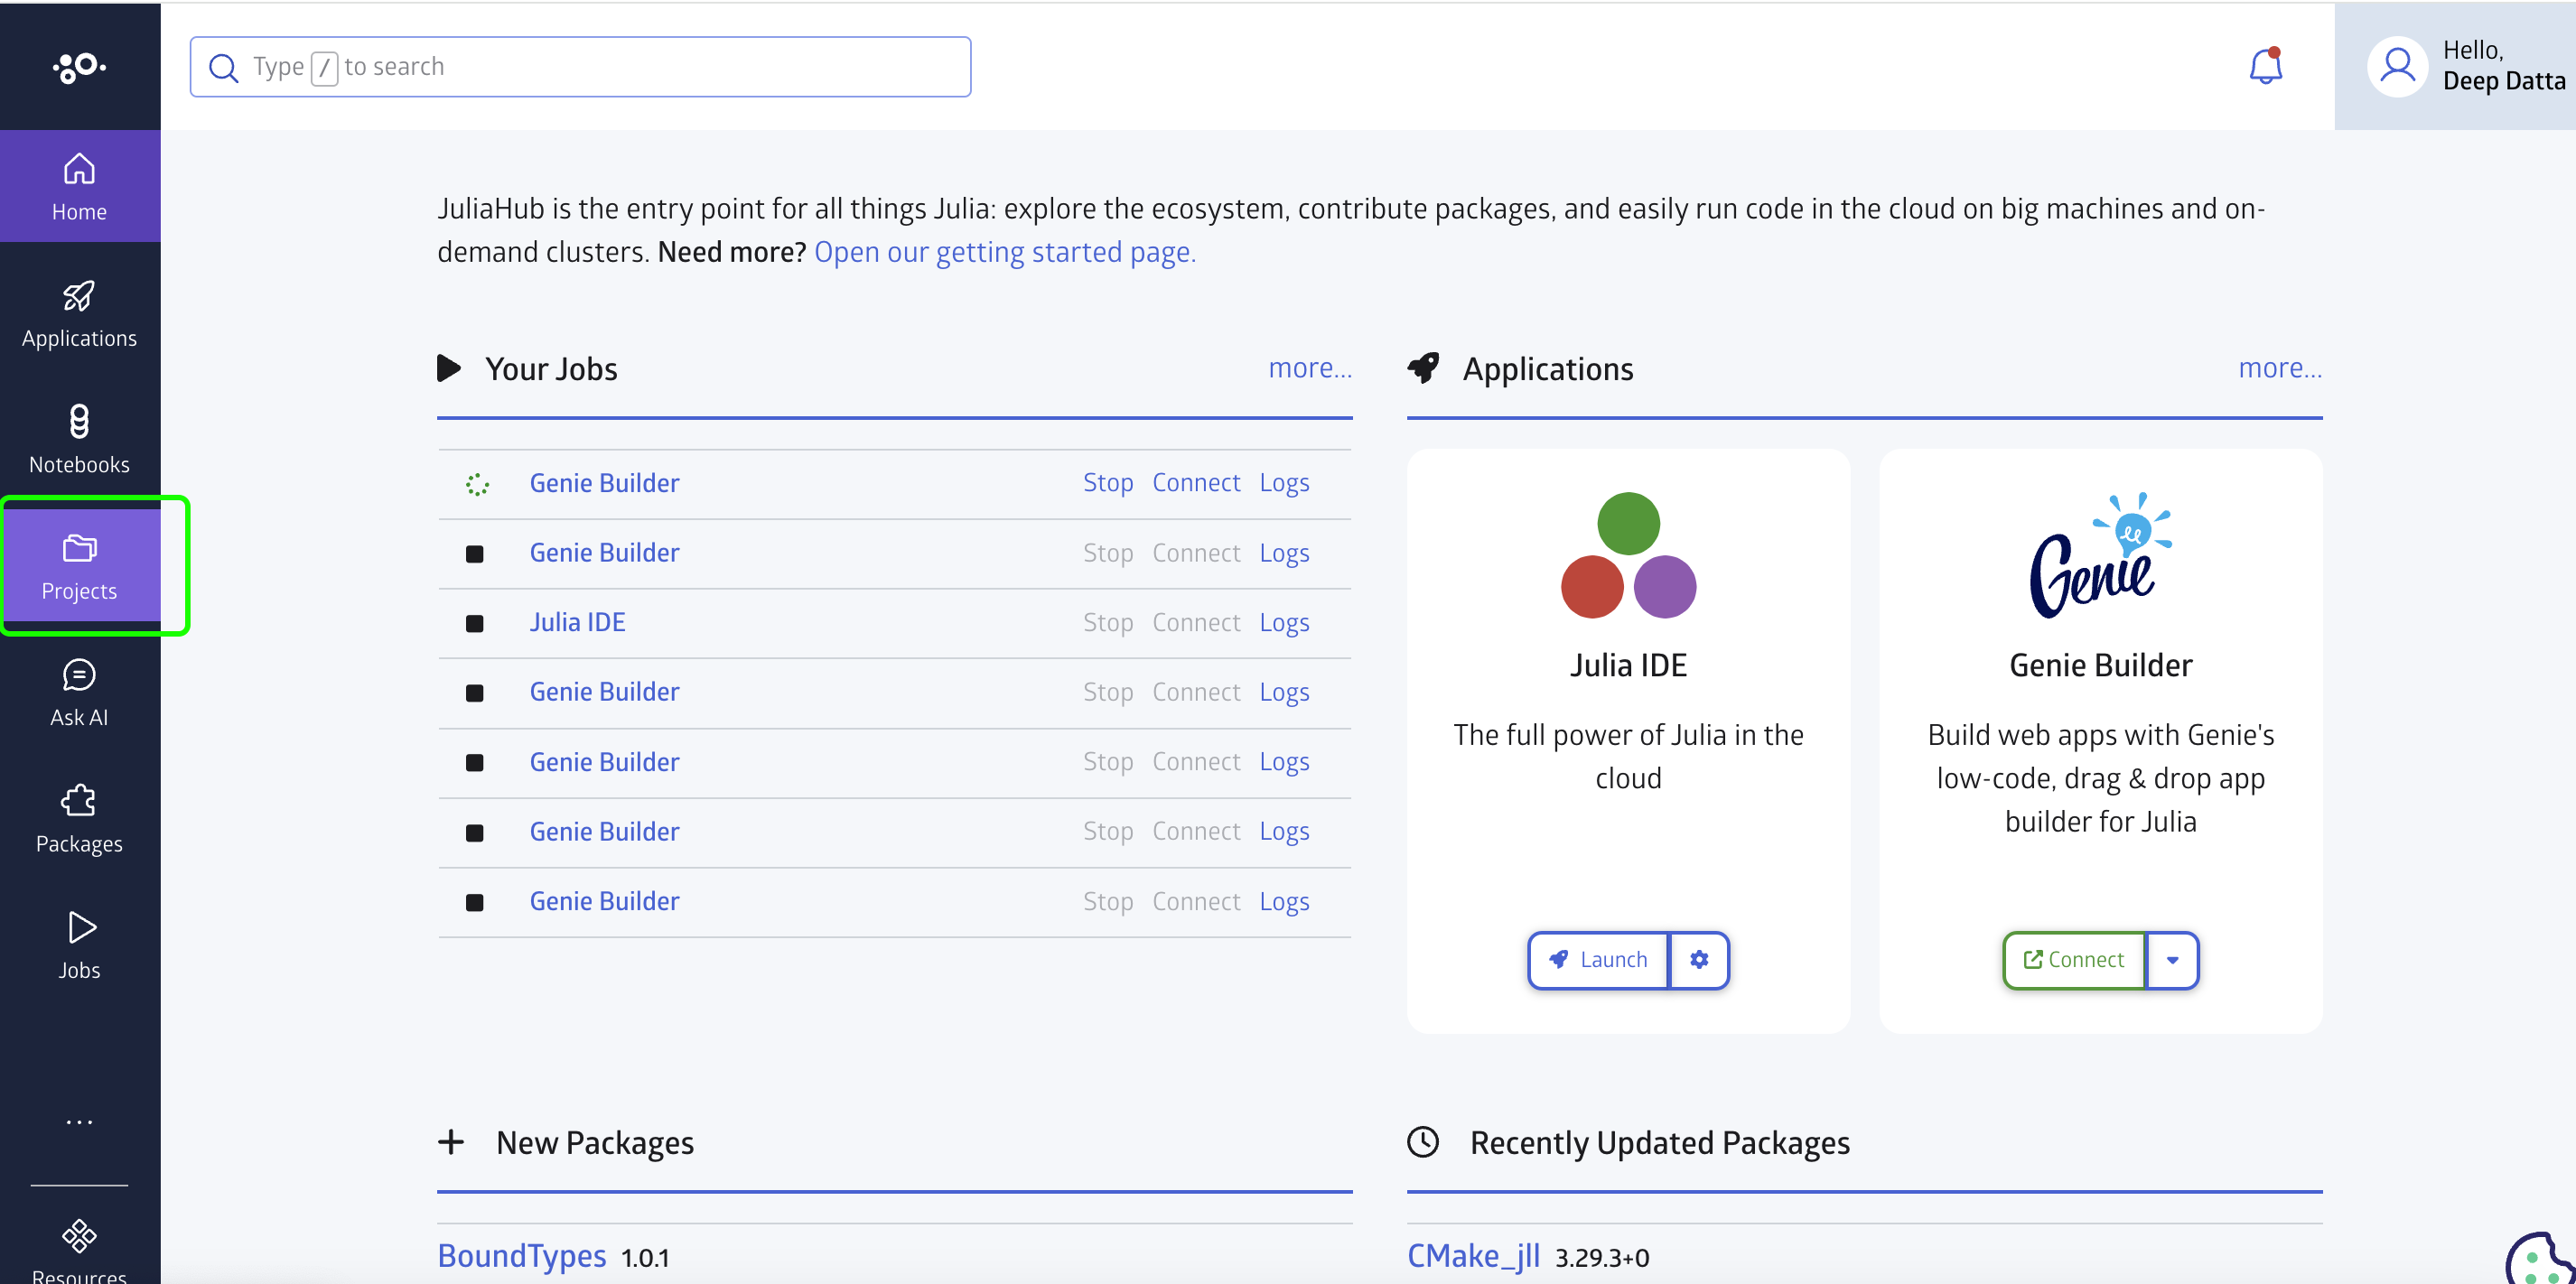Show more Applications
Screen dimensions: 2576x1284
(x=2280, y=368)
